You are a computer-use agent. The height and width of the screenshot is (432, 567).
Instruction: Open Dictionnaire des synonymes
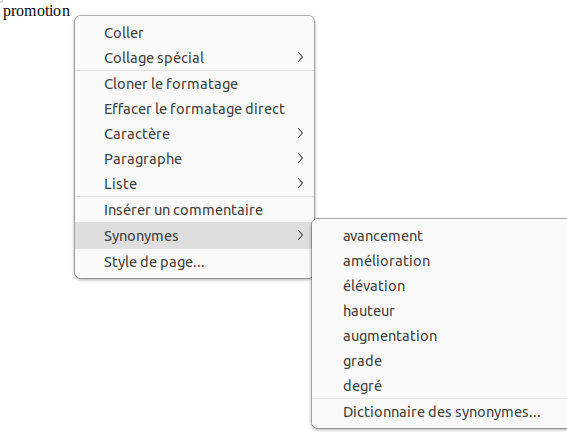click(440, 412)
